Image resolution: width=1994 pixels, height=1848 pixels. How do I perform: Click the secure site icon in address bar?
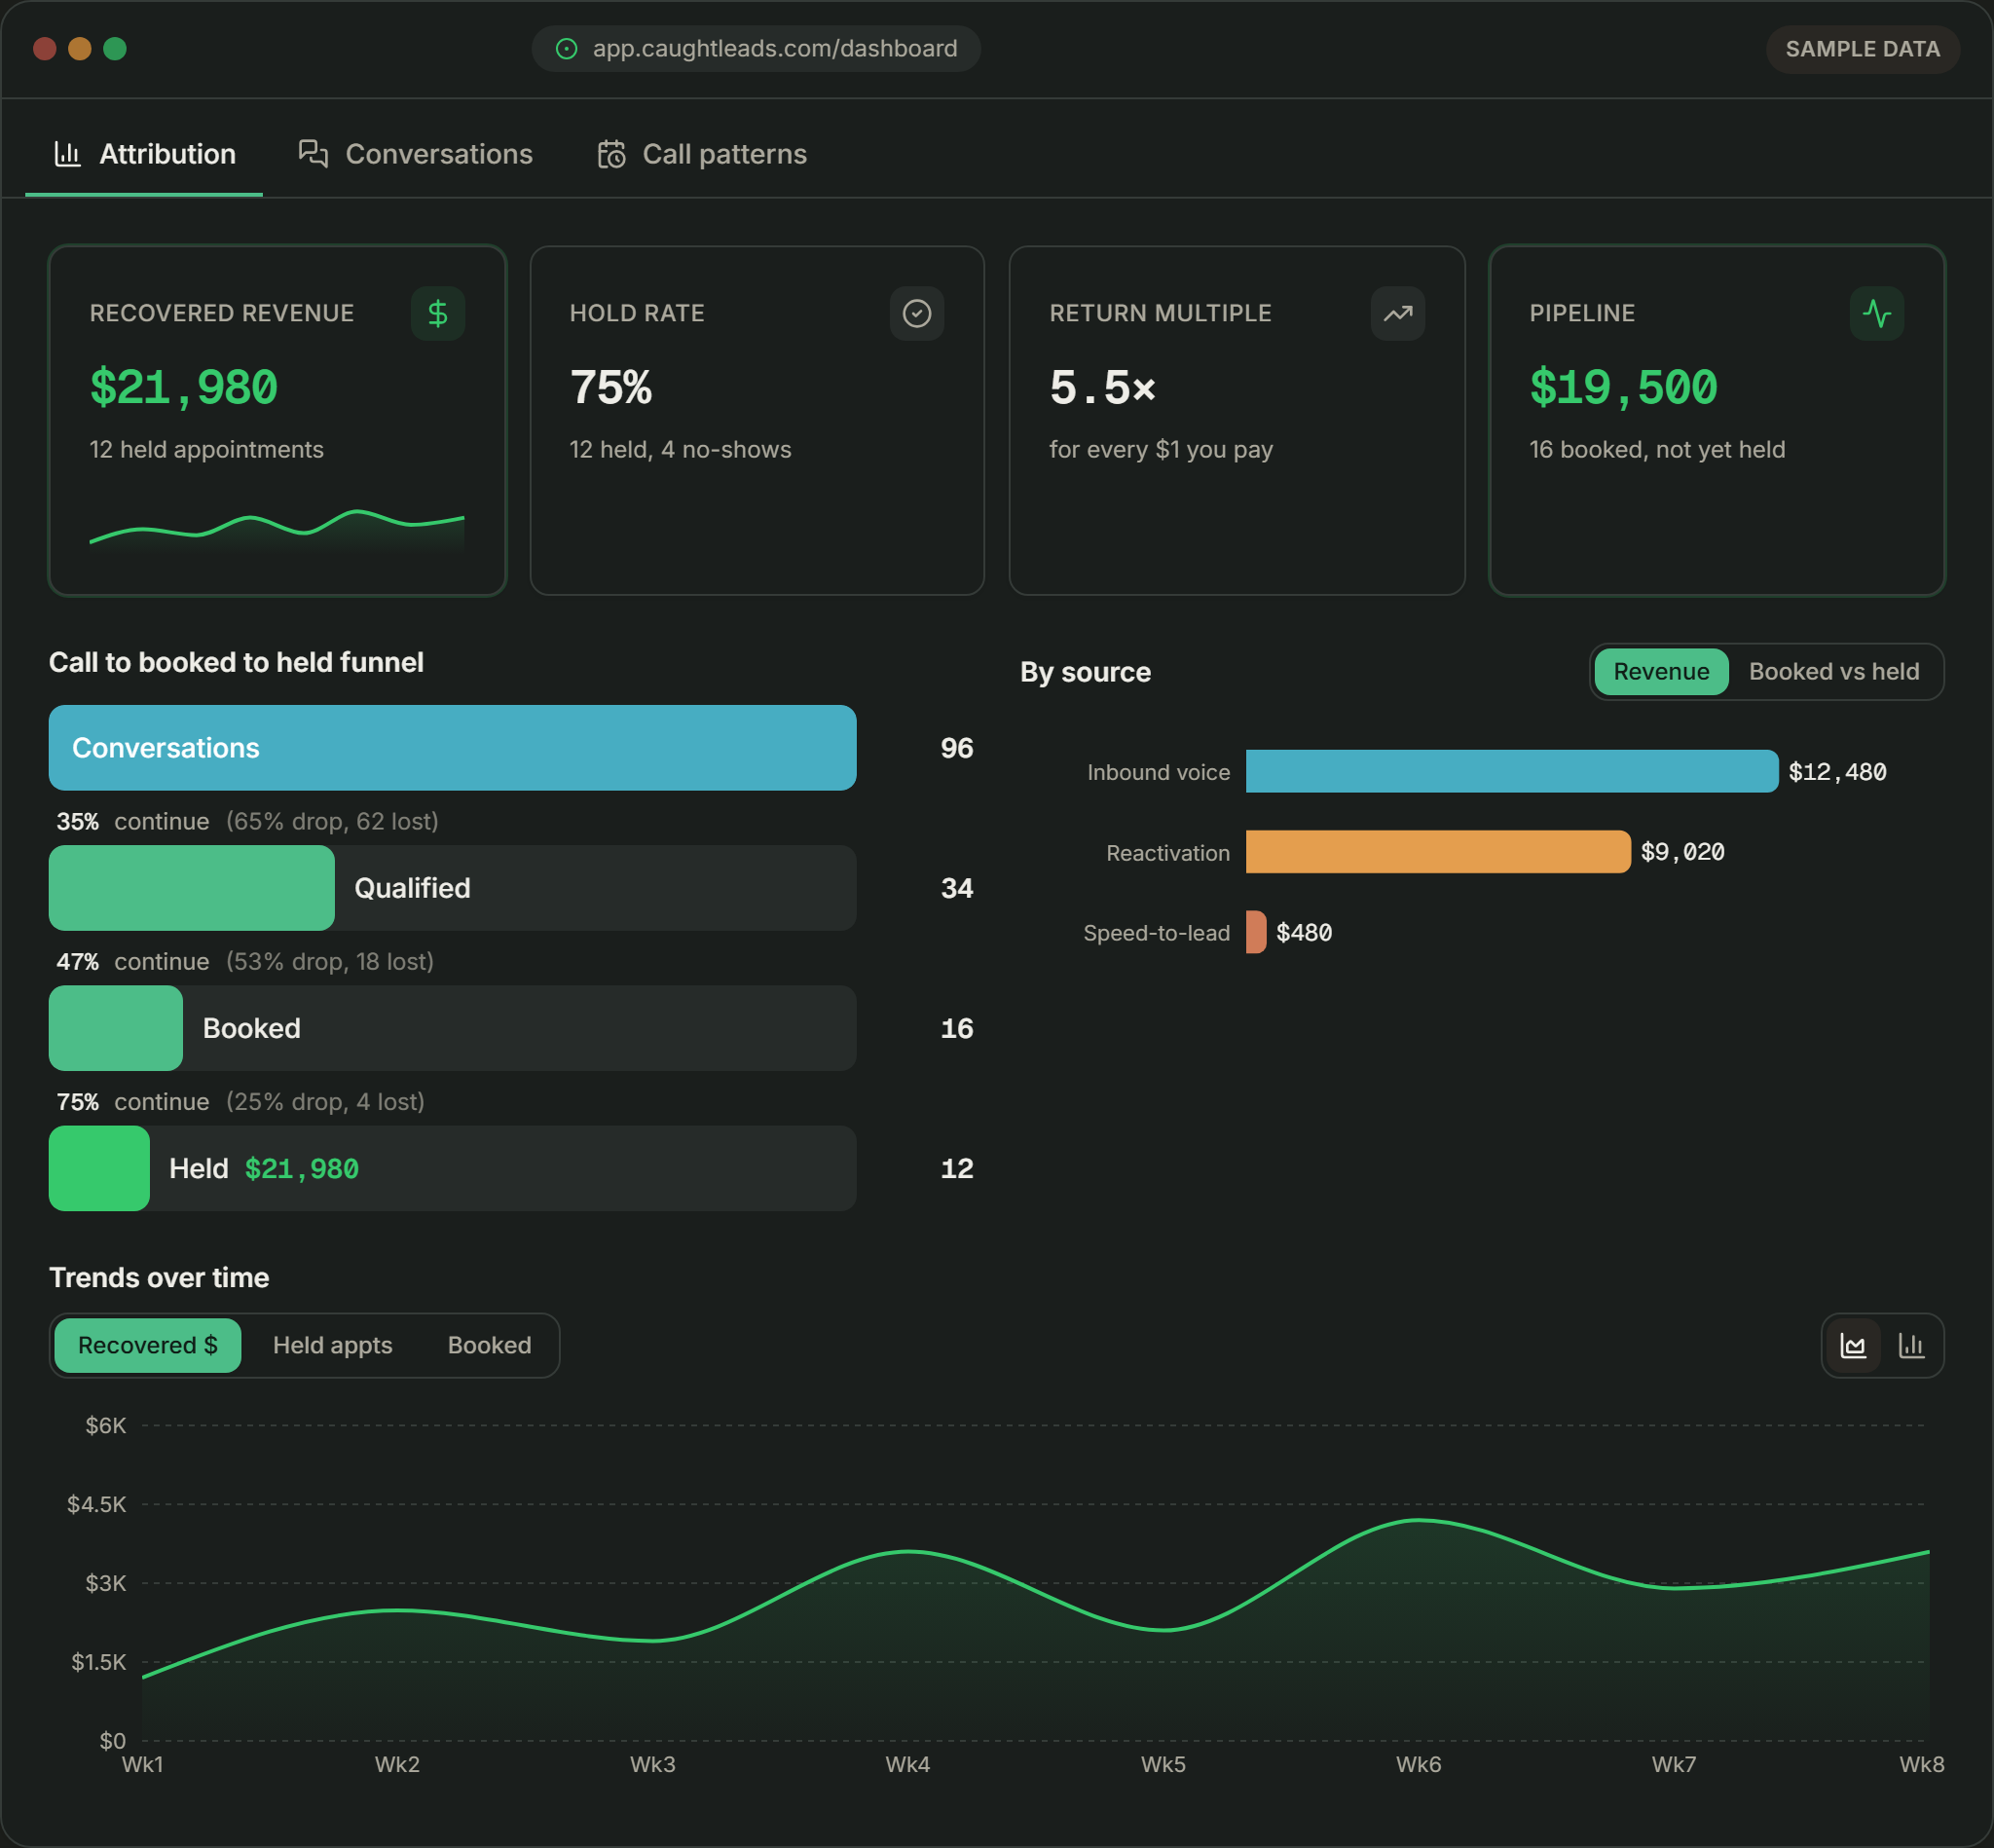point(566,49)
